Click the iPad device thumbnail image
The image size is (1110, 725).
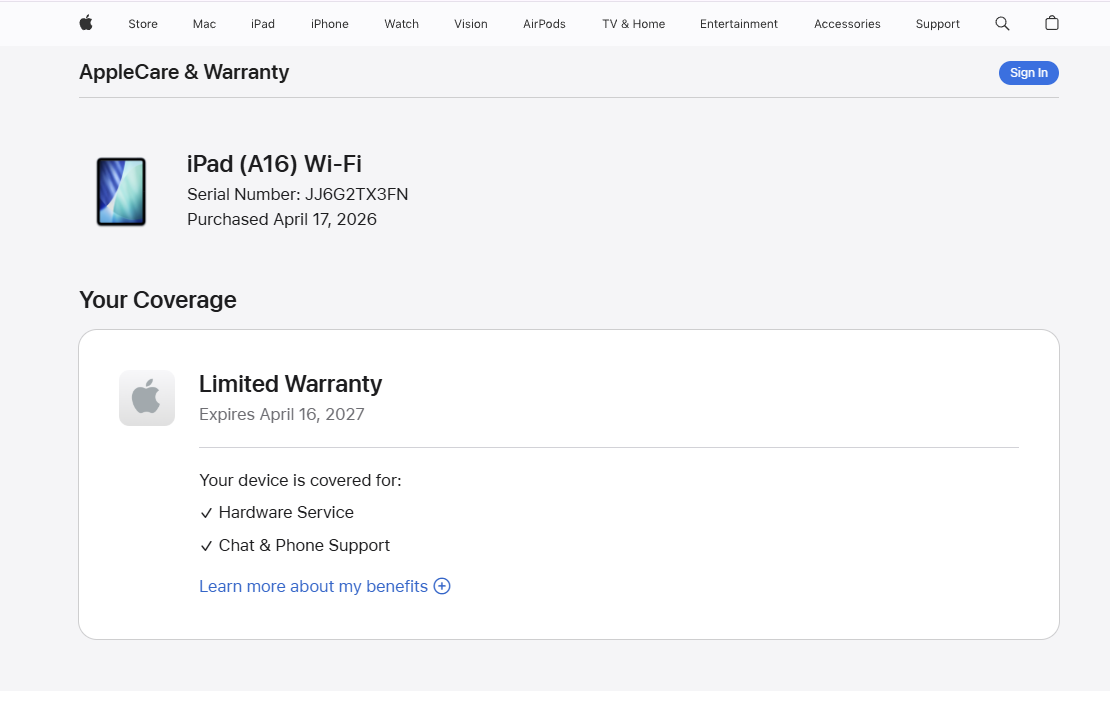coord(121,192)
